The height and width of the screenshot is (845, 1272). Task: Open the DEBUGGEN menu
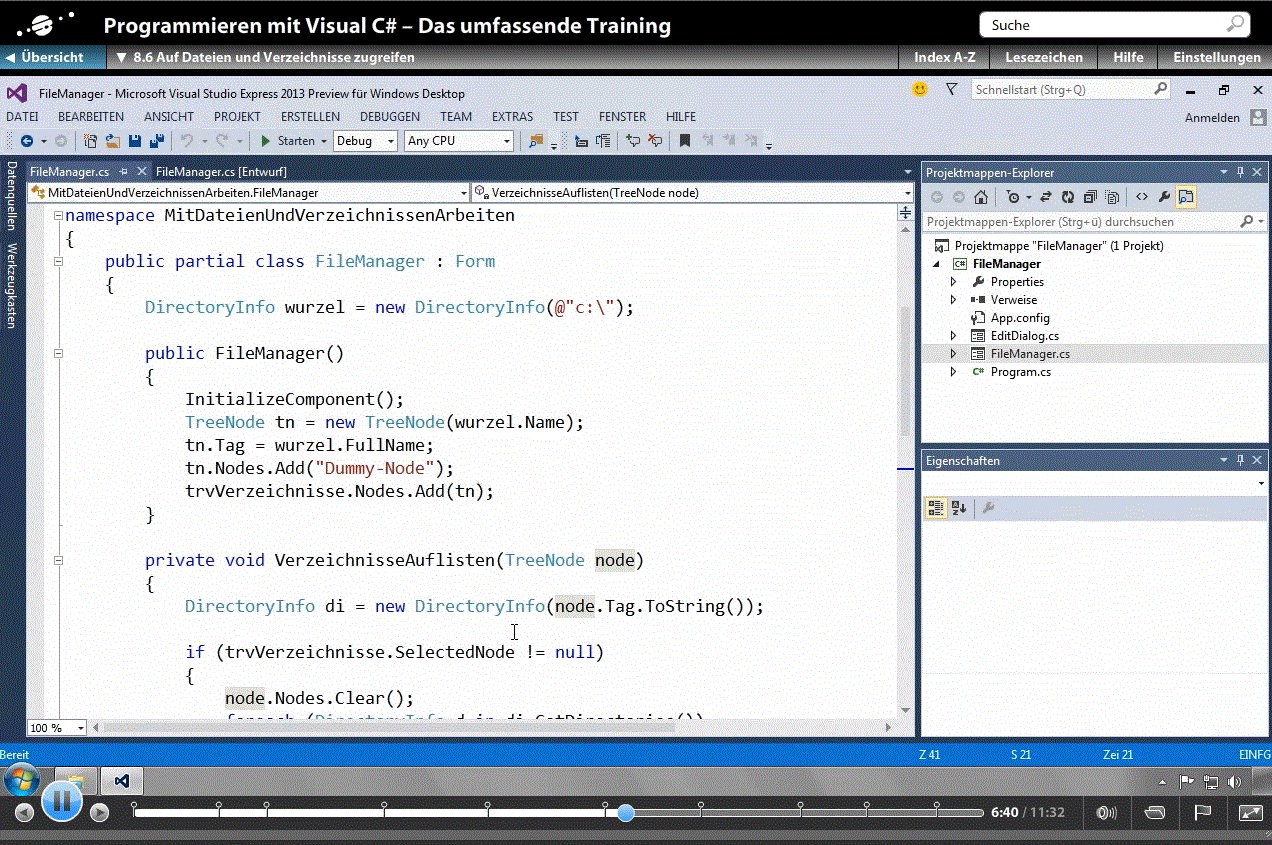point(390,116)
